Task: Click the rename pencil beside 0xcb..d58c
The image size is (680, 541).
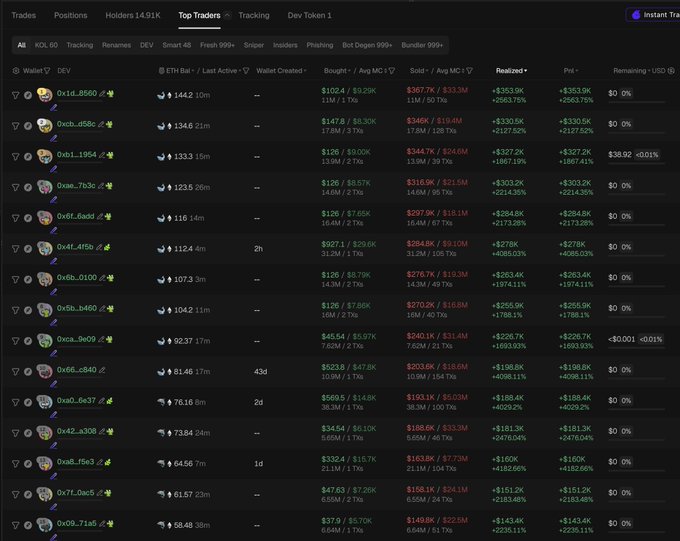Action: tap(101, 124)
